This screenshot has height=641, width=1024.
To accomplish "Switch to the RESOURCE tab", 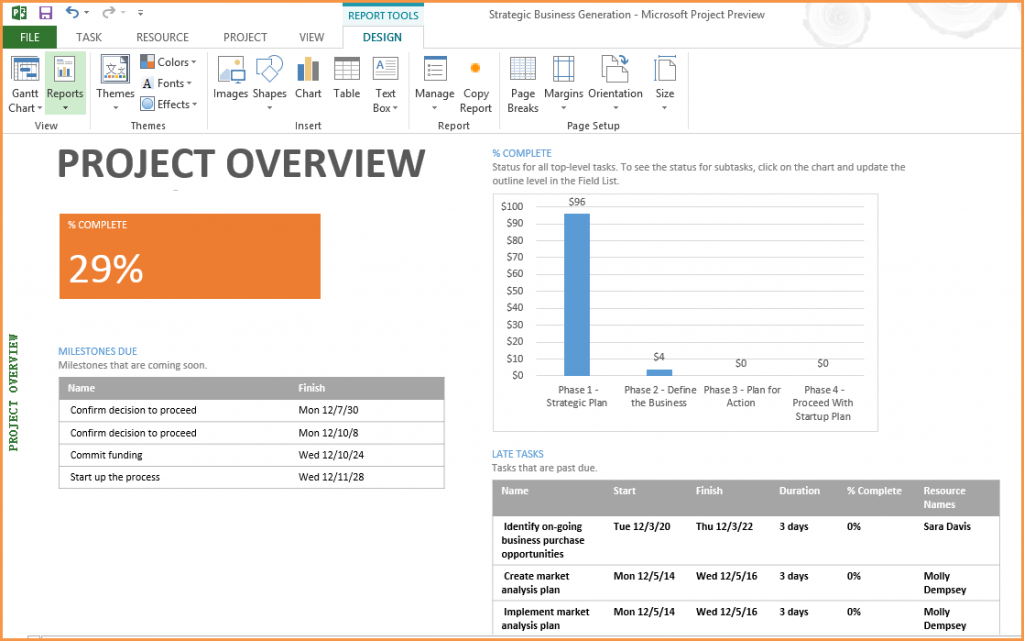I will pyautogui.click(x=162, y=37).
